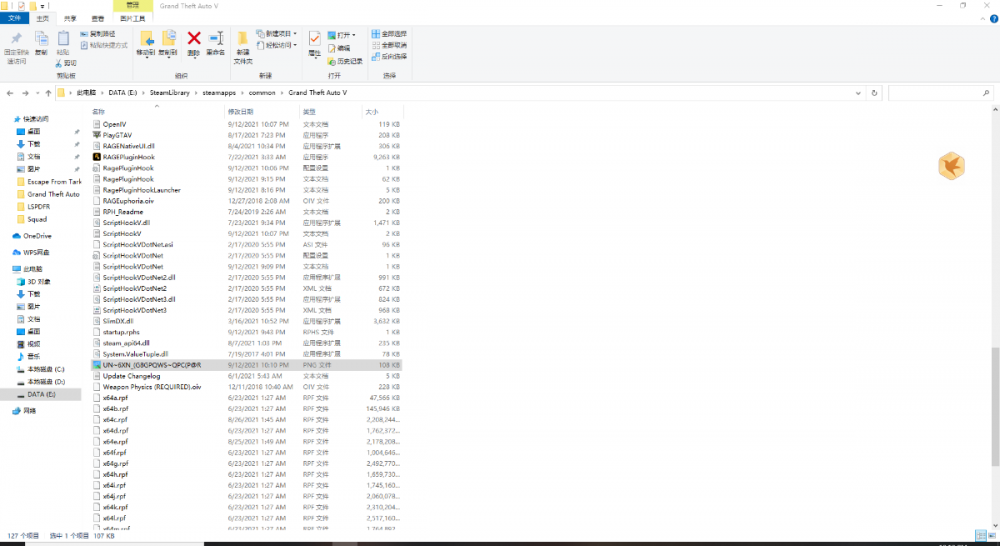
Task: Click the Up one level arrow
Action: click(48, 93)
